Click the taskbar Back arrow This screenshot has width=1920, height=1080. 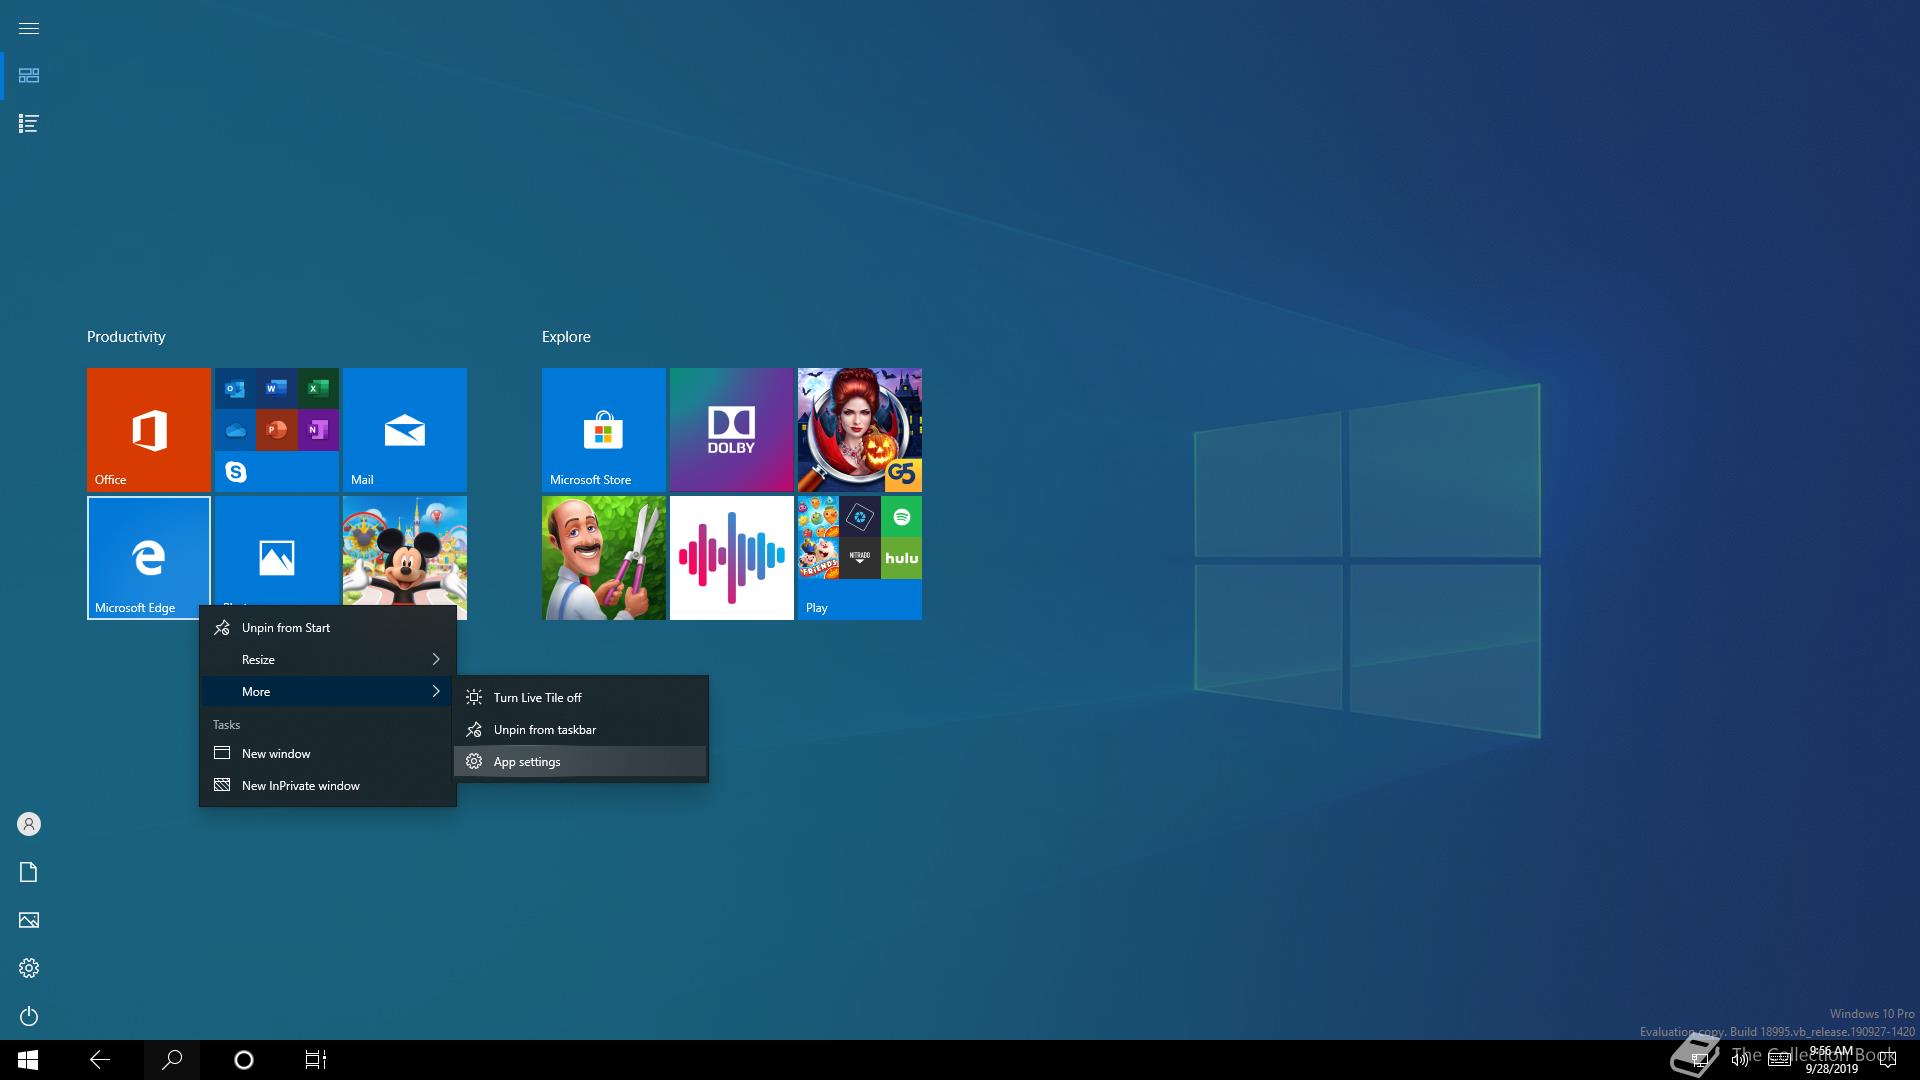pos(100,1060)
